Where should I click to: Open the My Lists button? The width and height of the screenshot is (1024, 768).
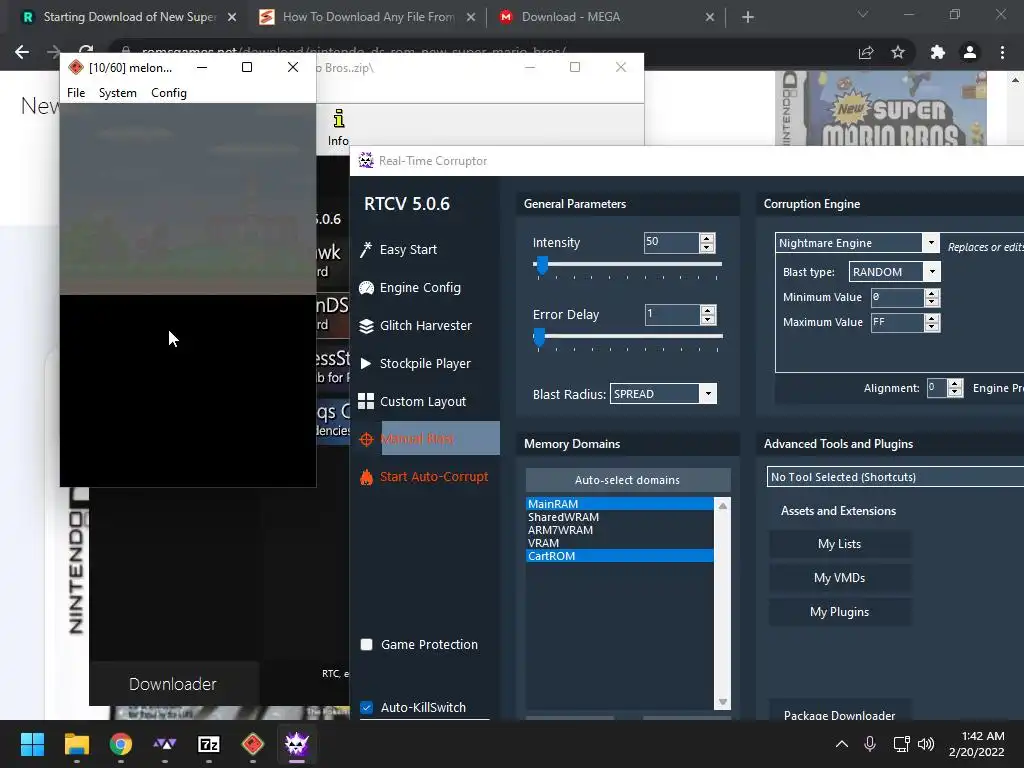839,544
